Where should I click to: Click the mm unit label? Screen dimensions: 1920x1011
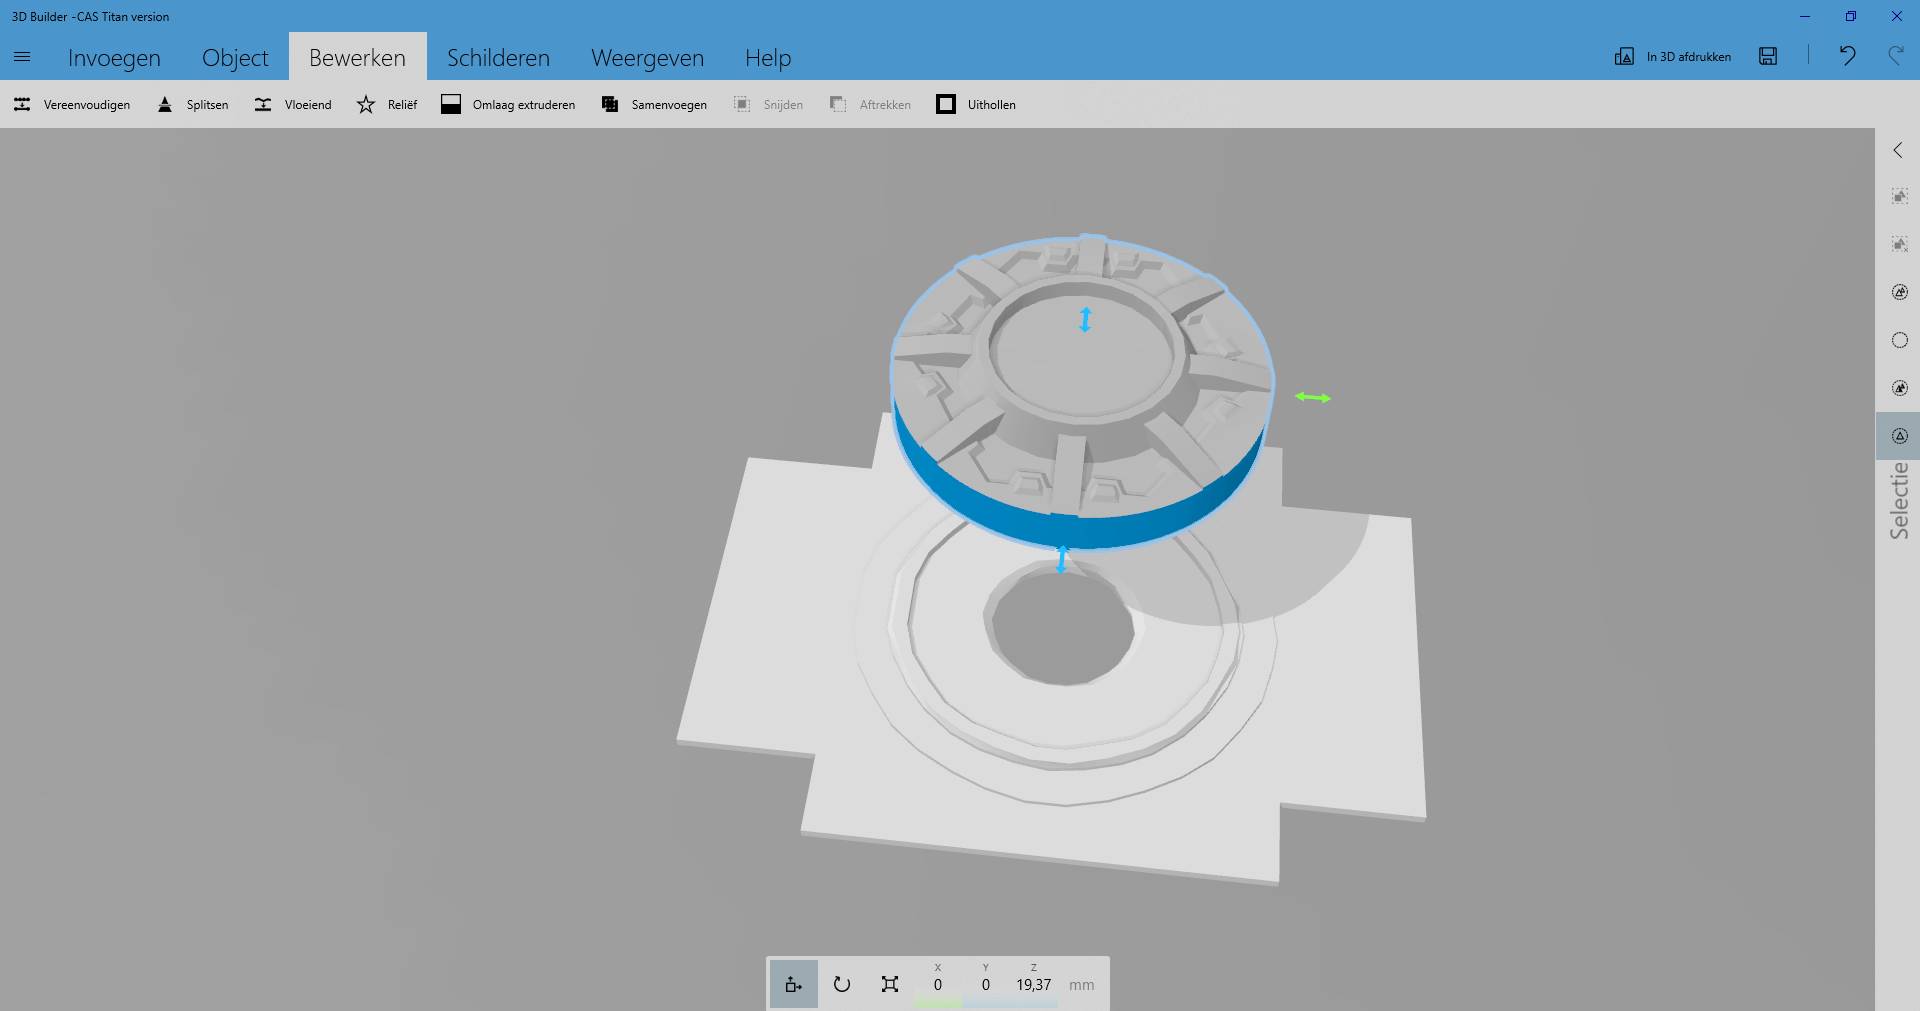(1082, 985)
